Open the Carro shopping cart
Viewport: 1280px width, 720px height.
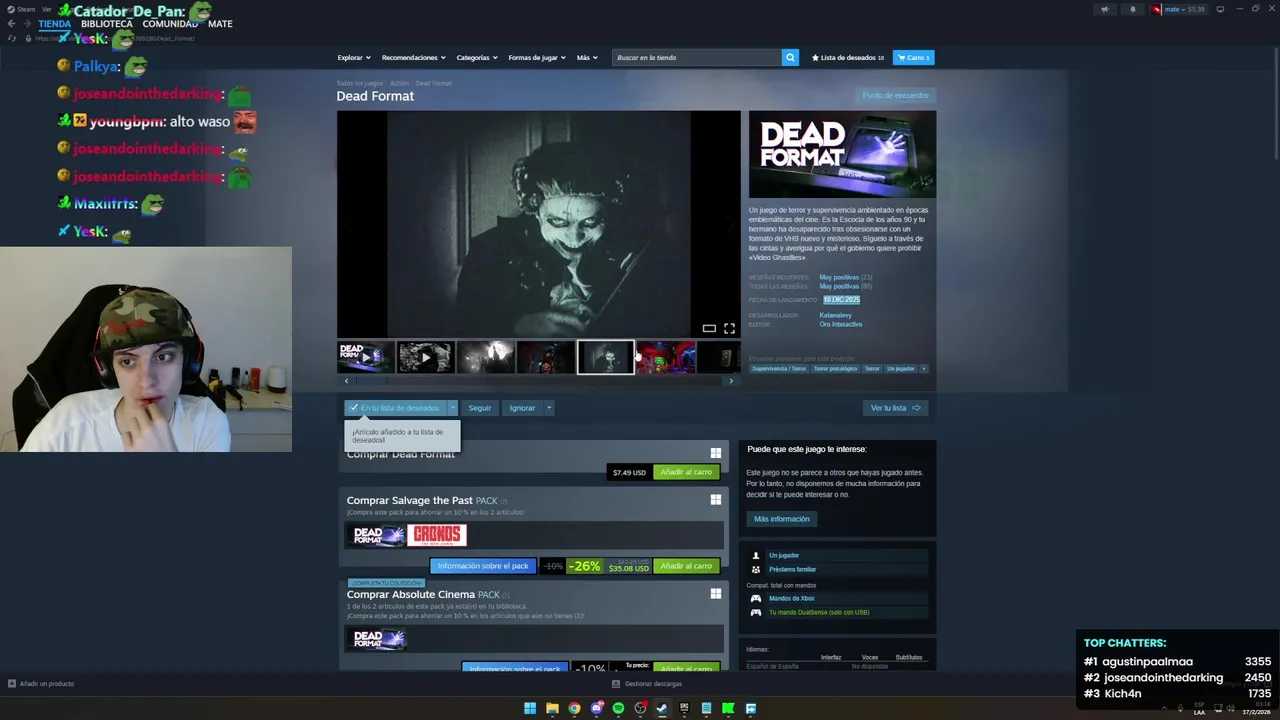[x=913, y=57]
